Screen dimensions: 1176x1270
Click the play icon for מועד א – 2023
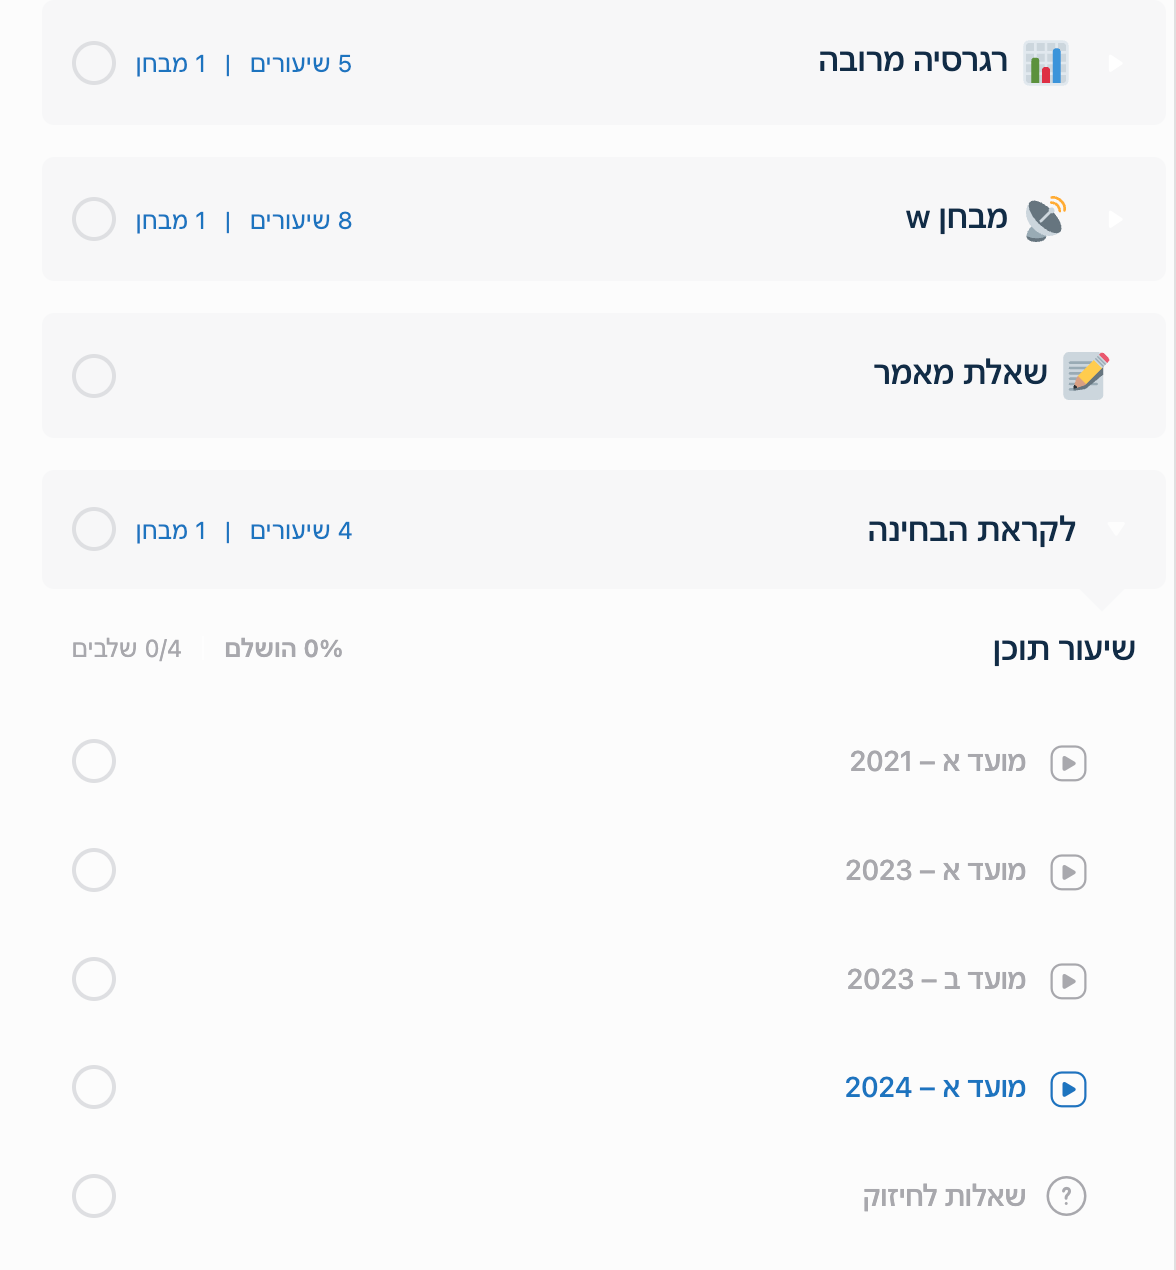[x=1068, y=872]
